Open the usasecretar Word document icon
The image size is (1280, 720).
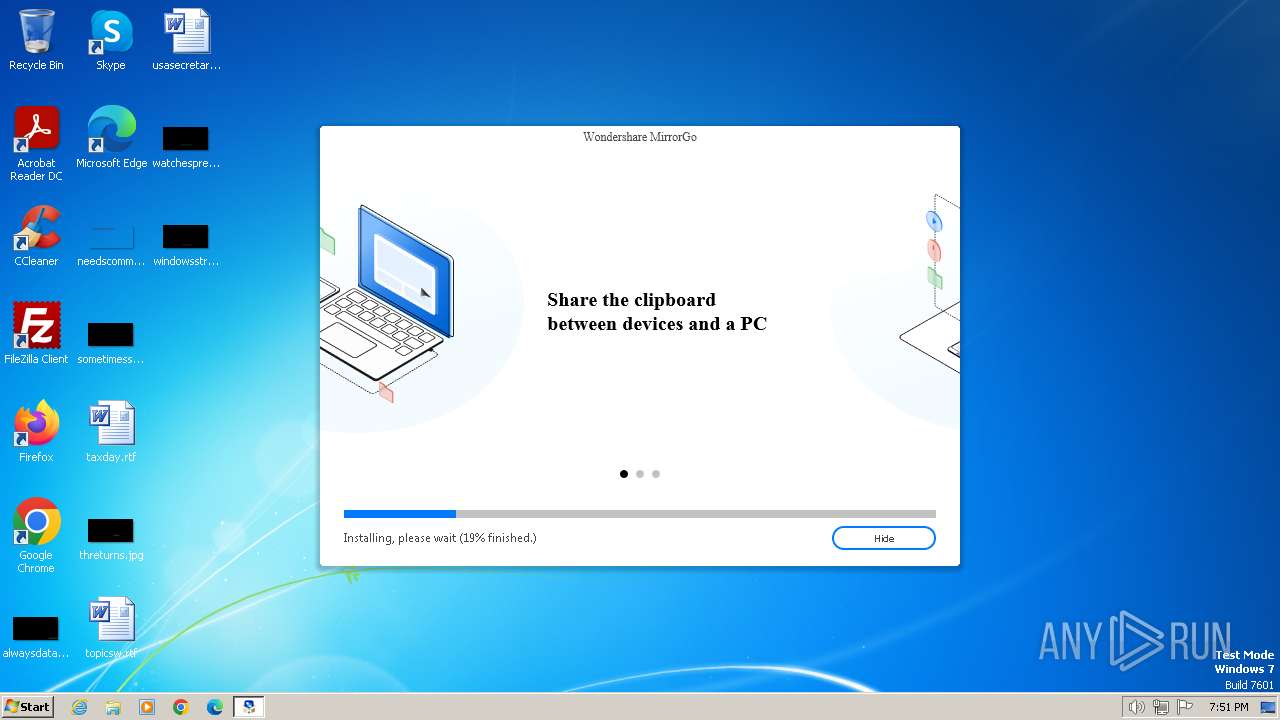(186, 40)
